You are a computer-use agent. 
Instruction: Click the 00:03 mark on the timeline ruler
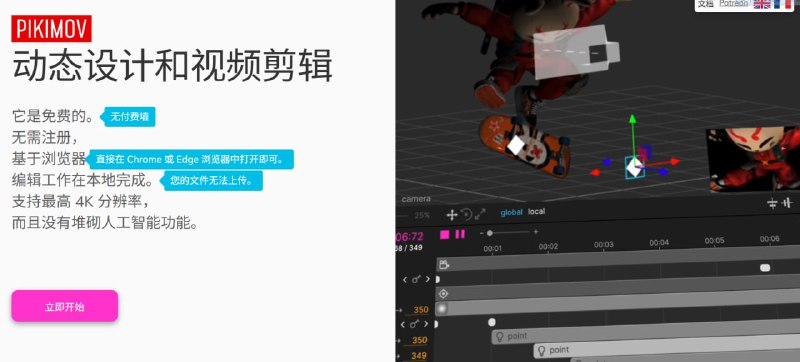tap(604, 244)
